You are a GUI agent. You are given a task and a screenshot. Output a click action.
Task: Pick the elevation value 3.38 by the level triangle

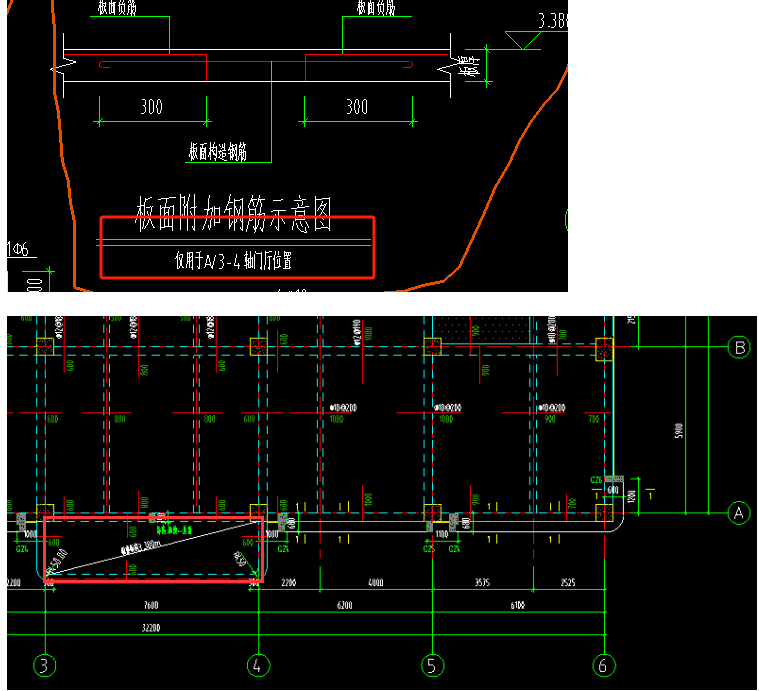(553, 21)
